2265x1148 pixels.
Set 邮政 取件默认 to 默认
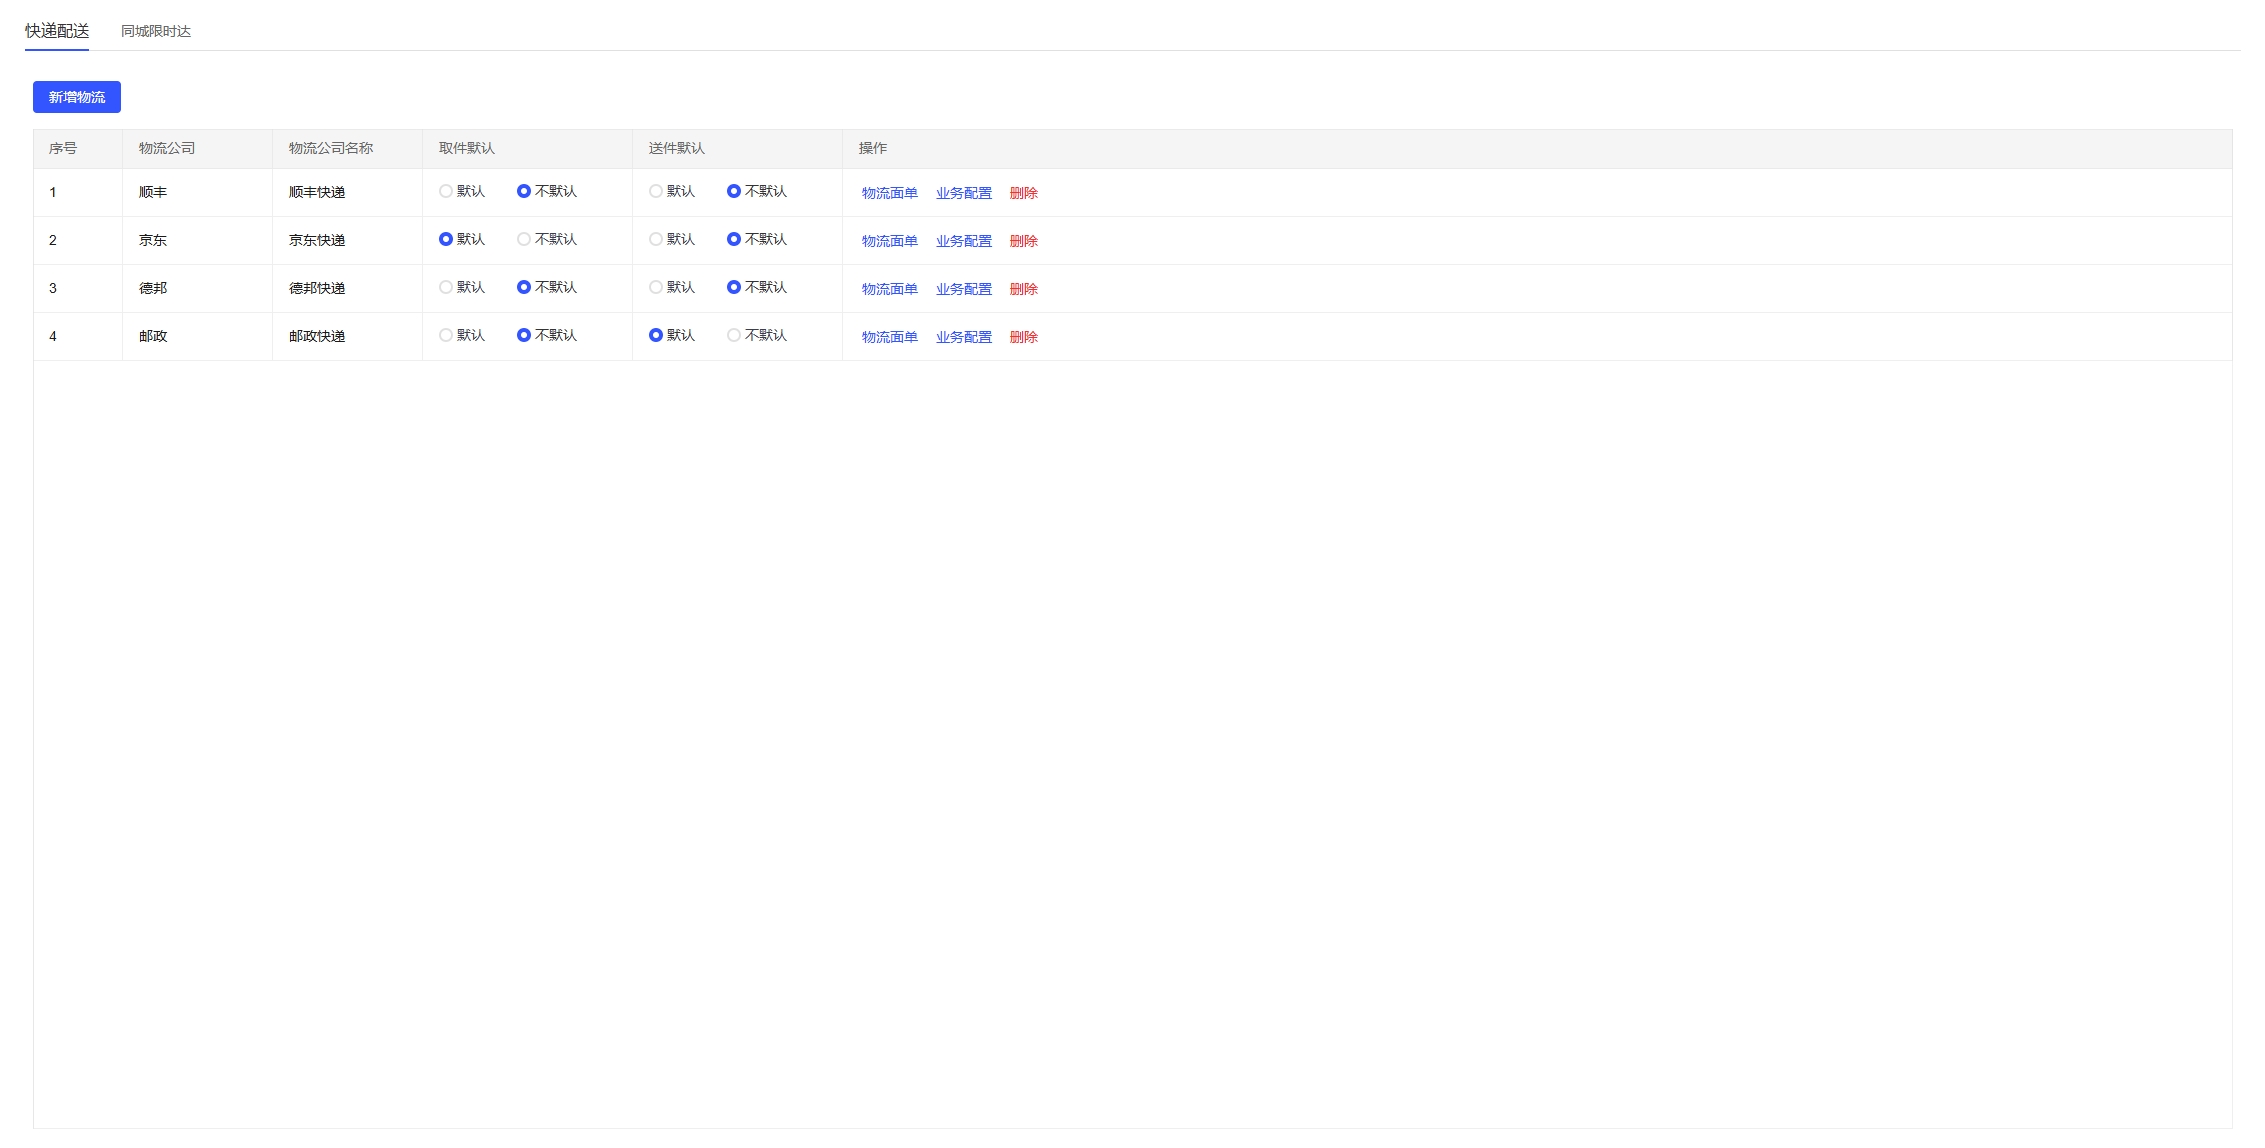446,335
